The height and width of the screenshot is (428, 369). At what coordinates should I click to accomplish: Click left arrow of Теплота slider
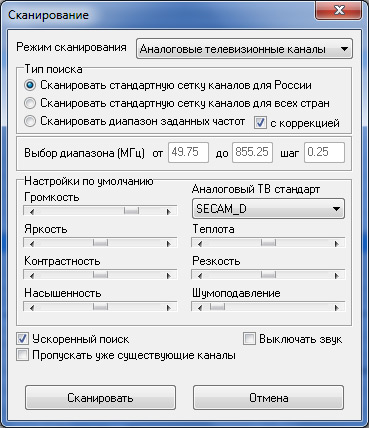pos(200,244)
